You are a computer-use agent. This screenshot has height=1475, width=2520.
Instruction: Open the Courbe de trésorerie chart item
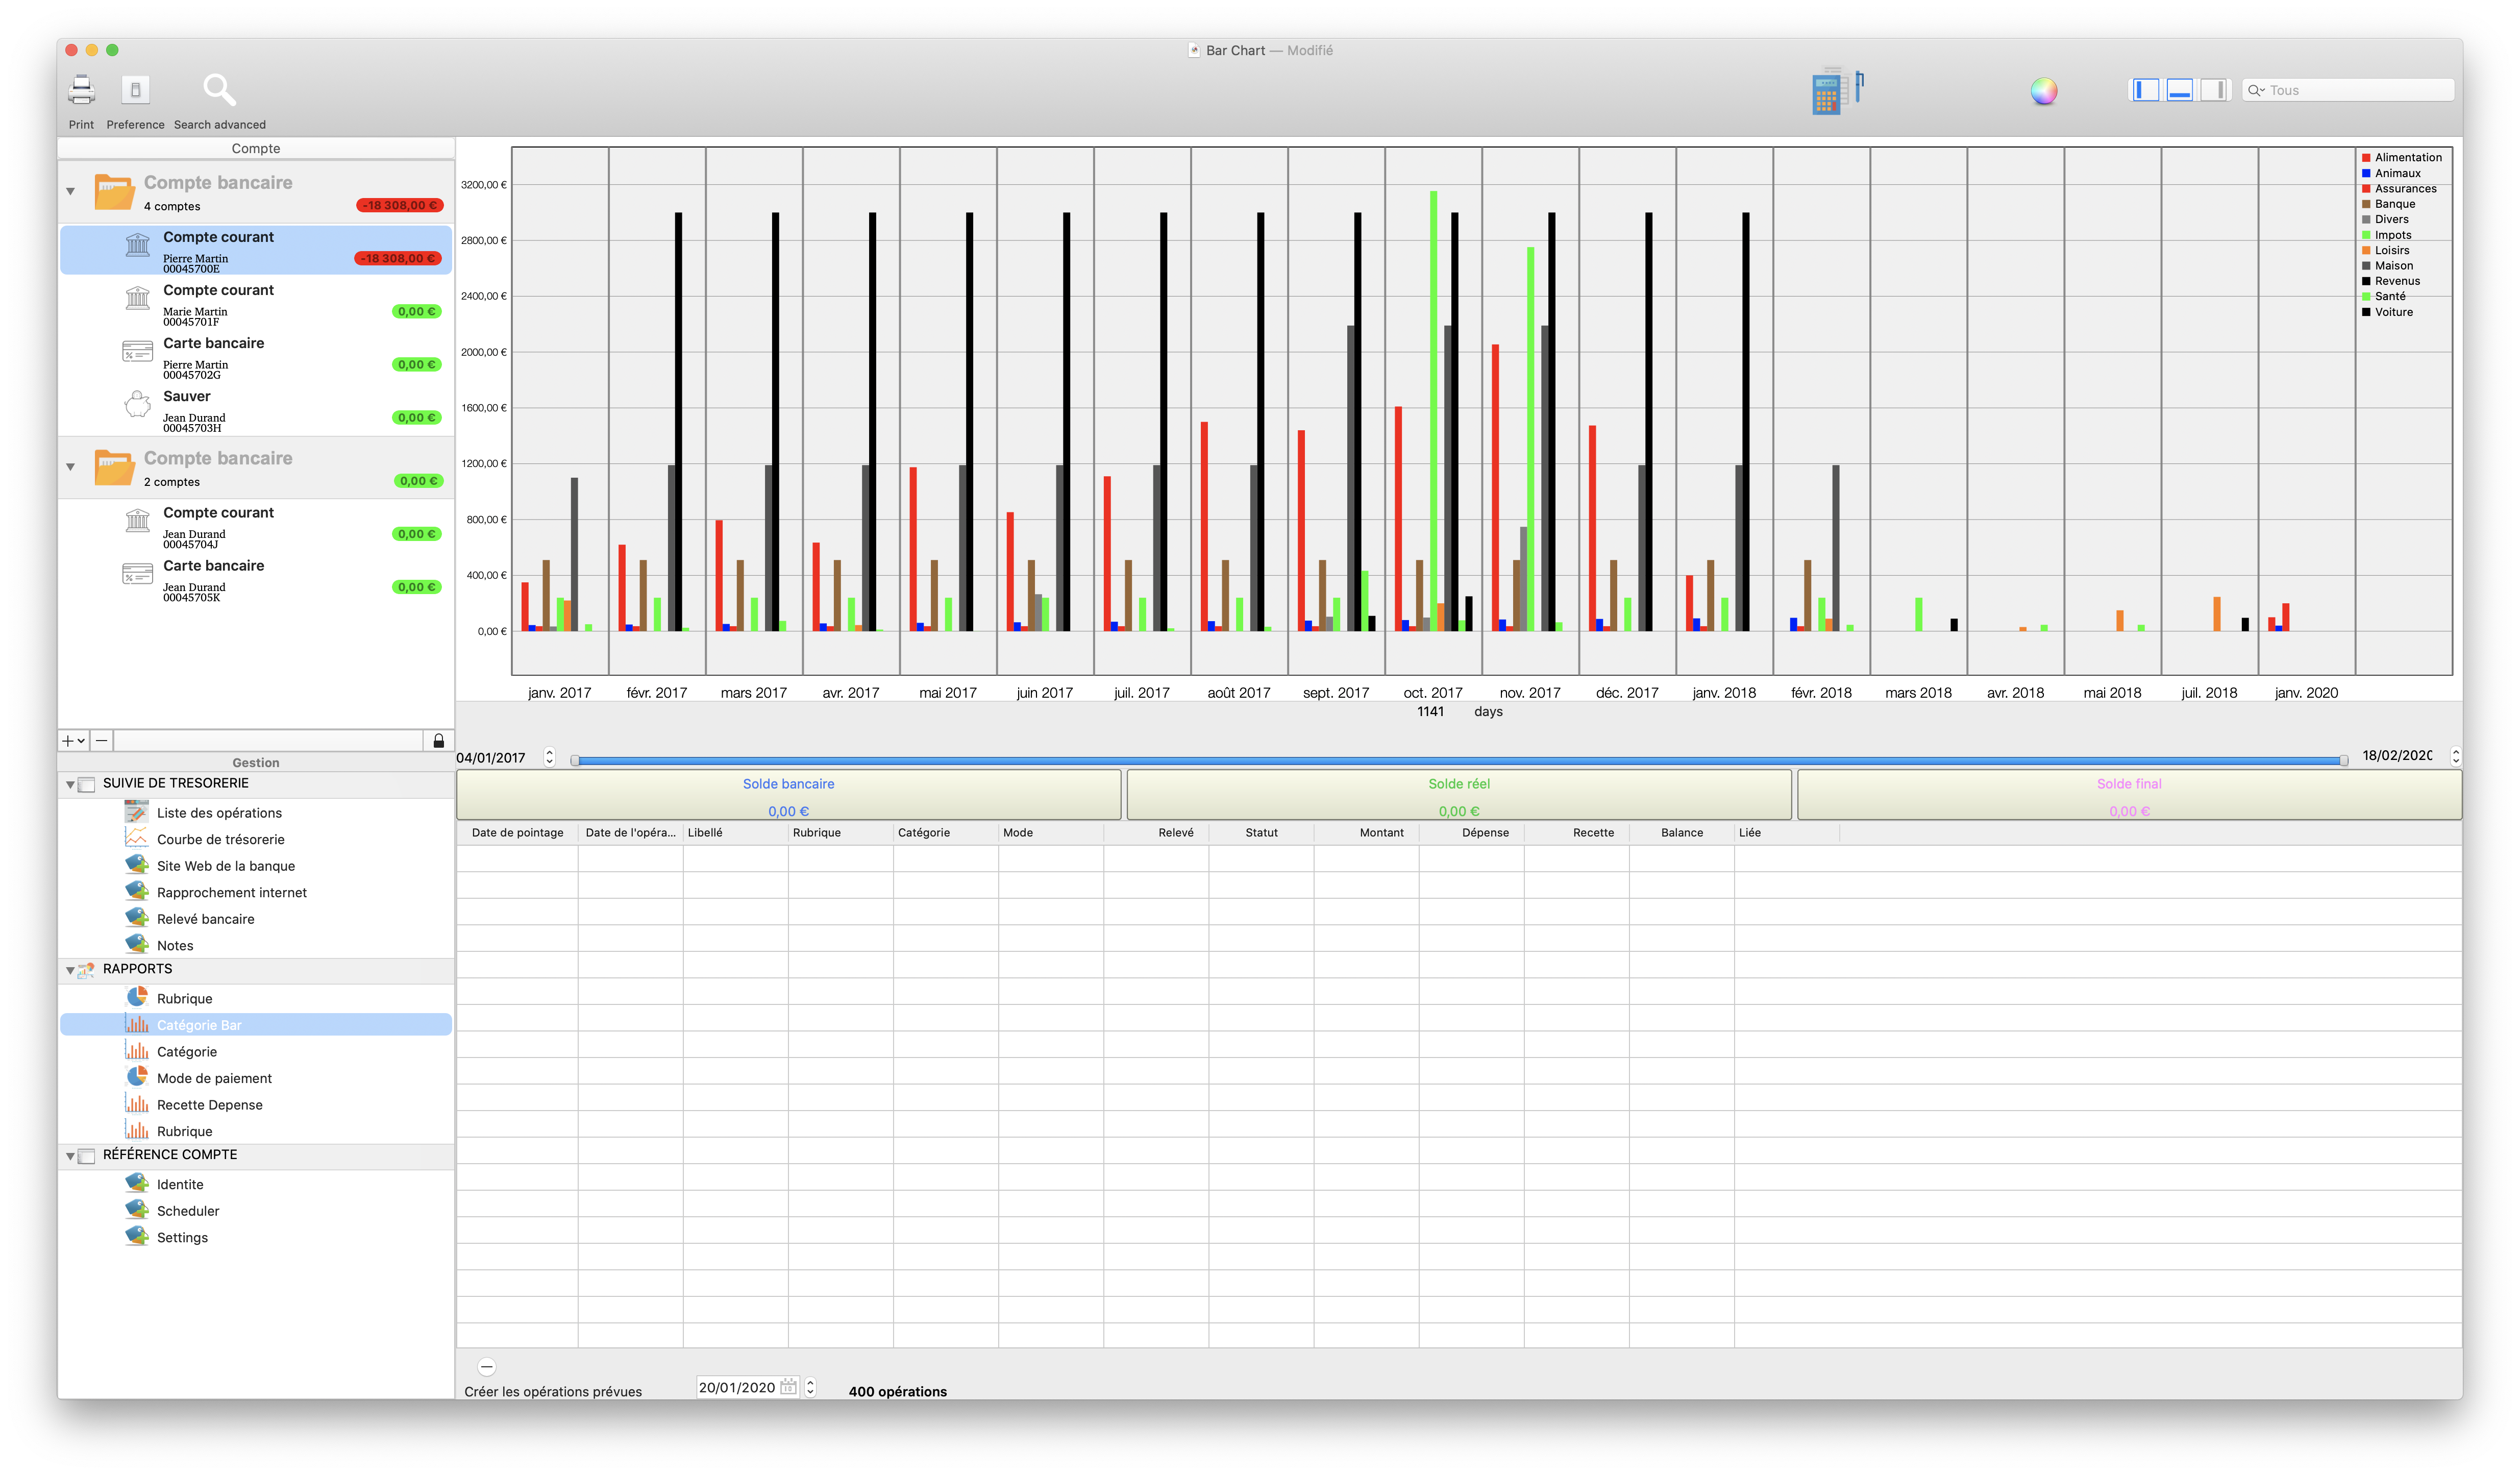[x=220, y=839]
